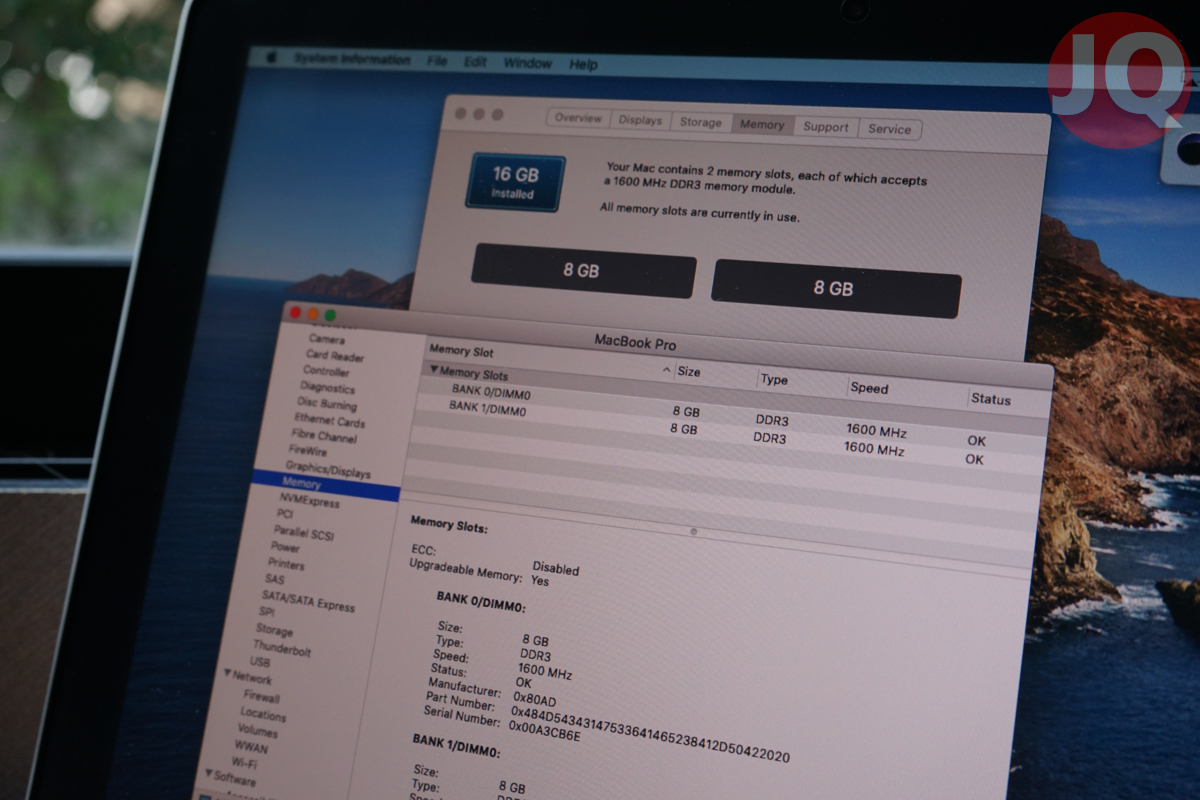Select USB in the sidebar
The height and width of the screenshot is (800, 1200).
pyautogui.click(x=260, y=662)
